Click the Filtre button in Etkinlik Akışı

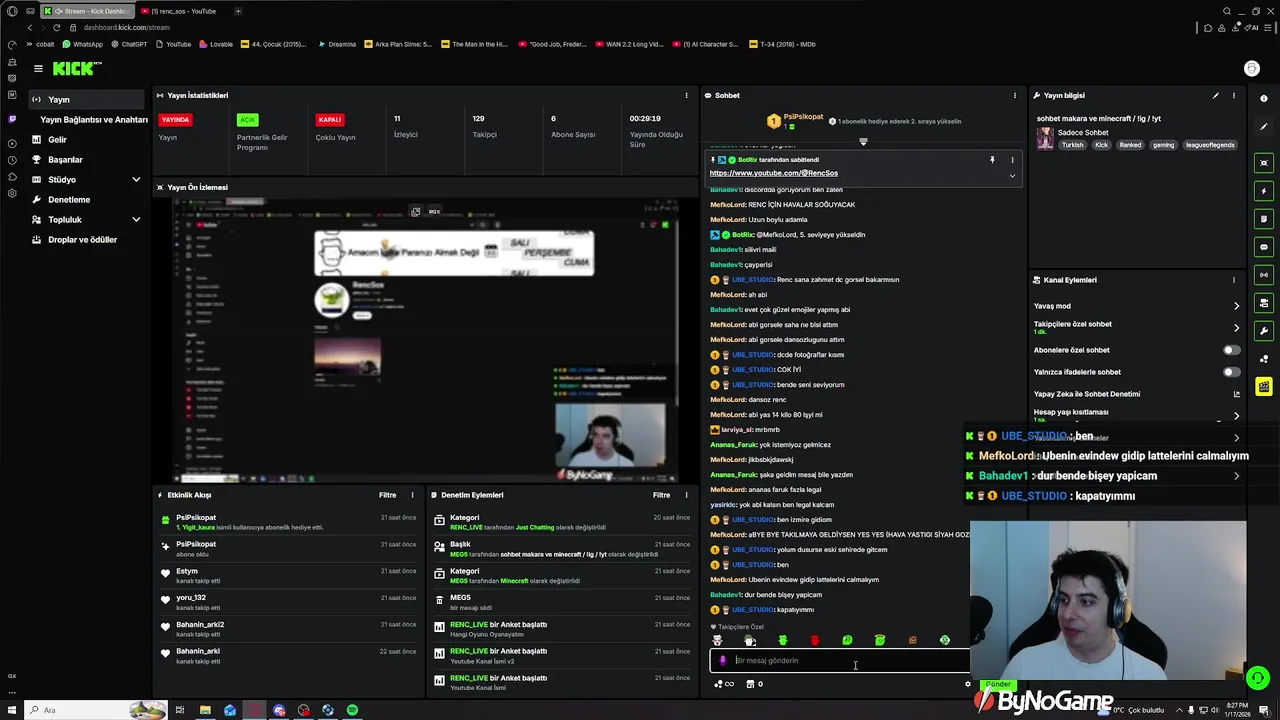388,495
